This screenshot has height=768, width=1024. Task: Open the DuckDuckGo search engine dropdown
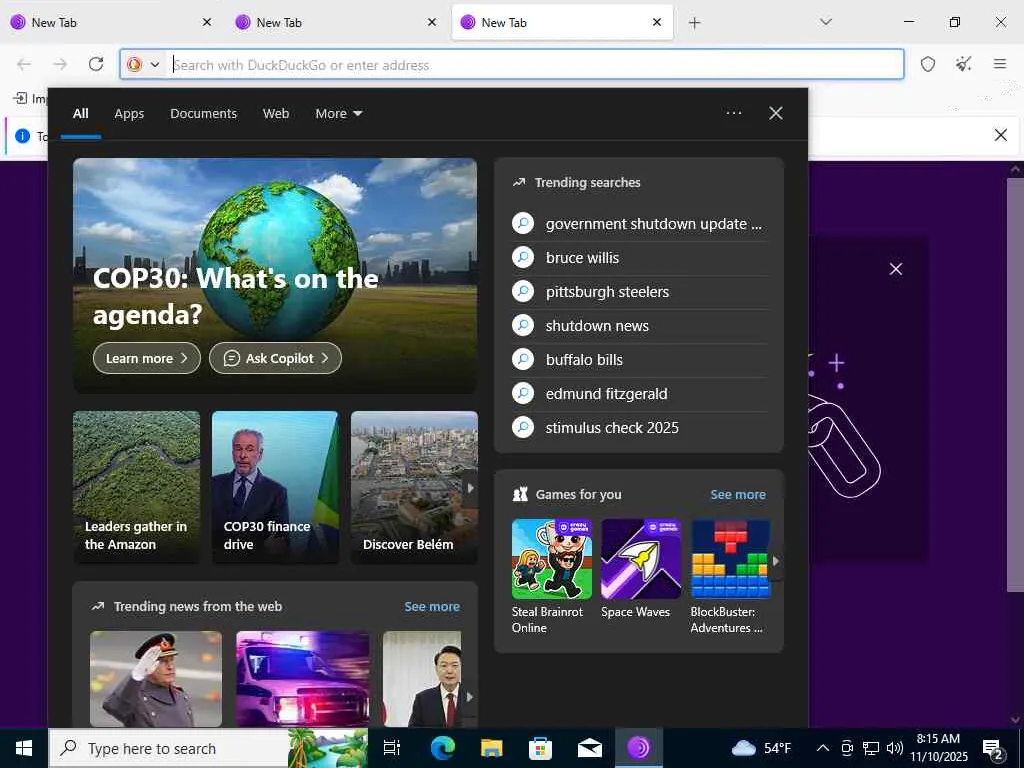click(143, 64)
